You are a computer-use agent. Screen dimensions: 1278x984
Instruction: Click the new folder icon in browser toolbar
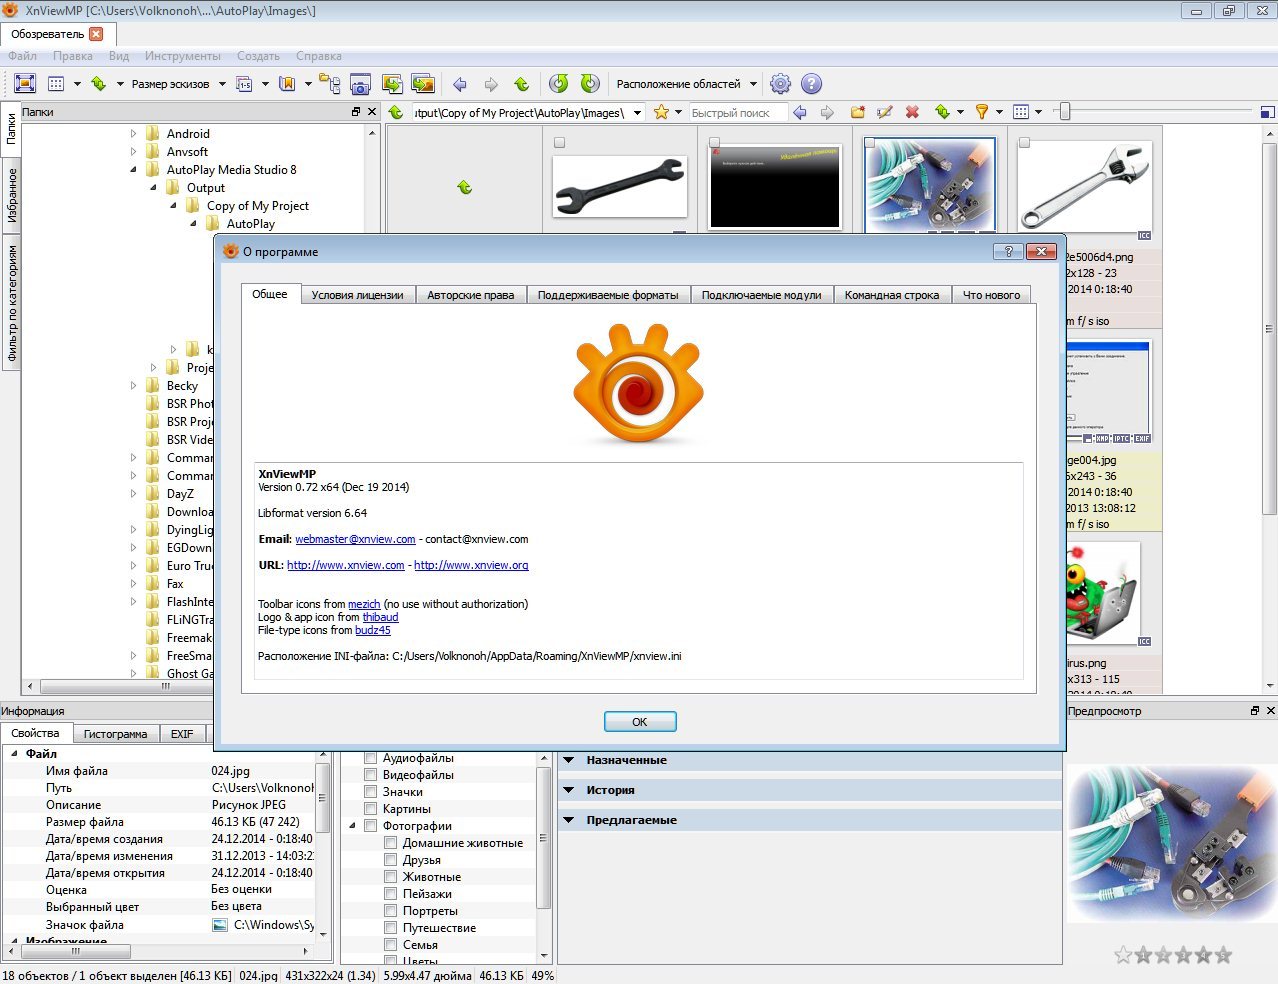[857, 112]
